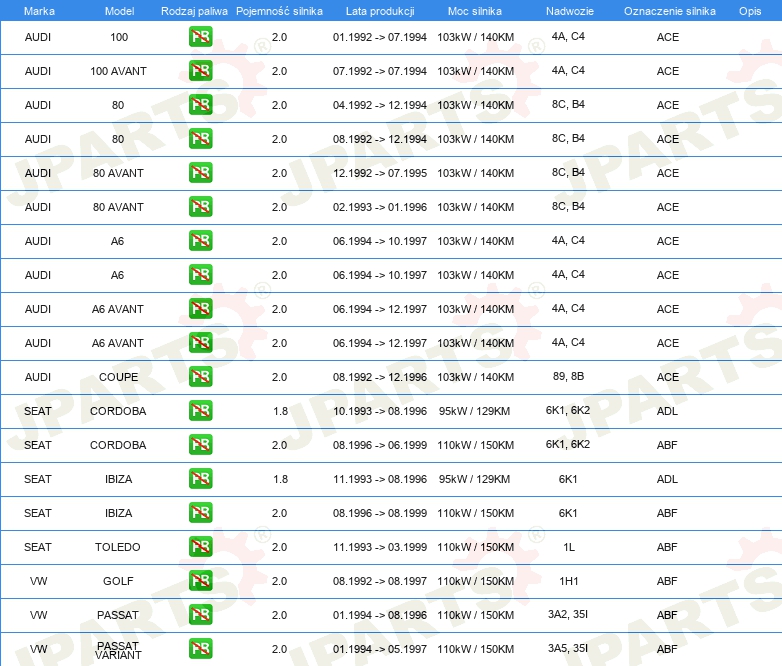Click the Marka column header
Viewport: 782px width, 666px height.
point(39,11)
